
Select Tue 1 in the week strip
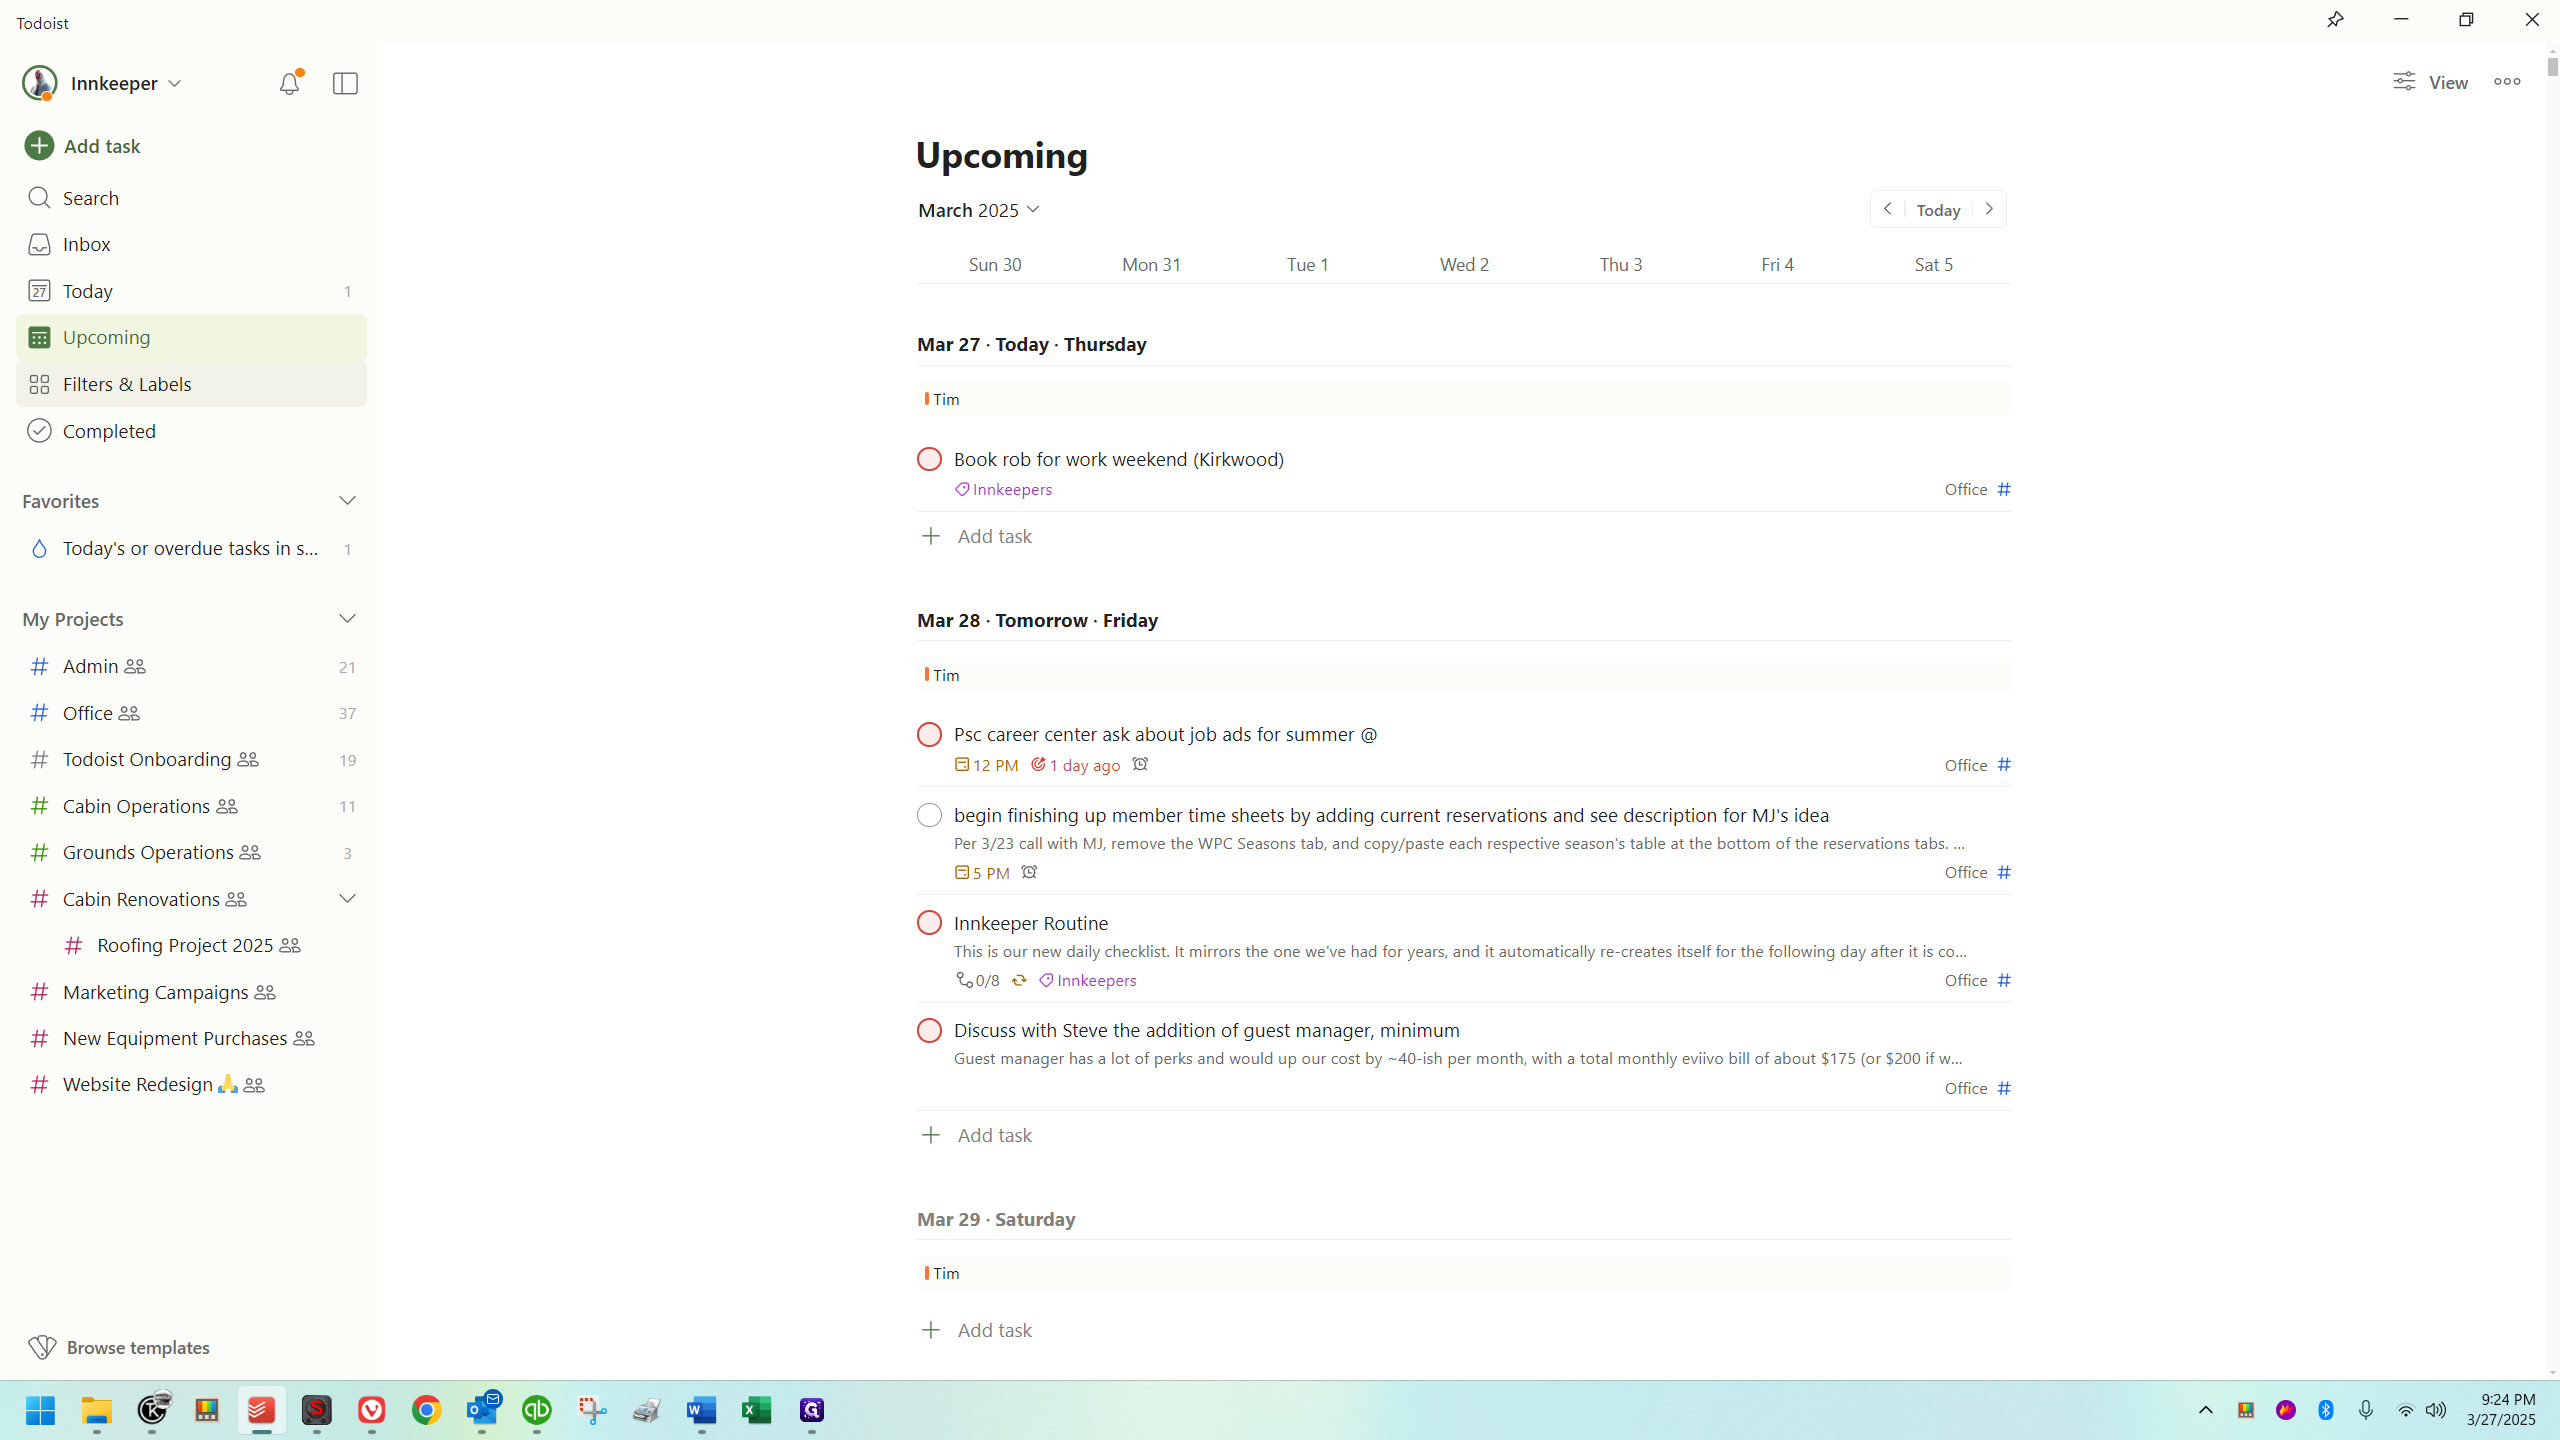tap(1308, 264)
